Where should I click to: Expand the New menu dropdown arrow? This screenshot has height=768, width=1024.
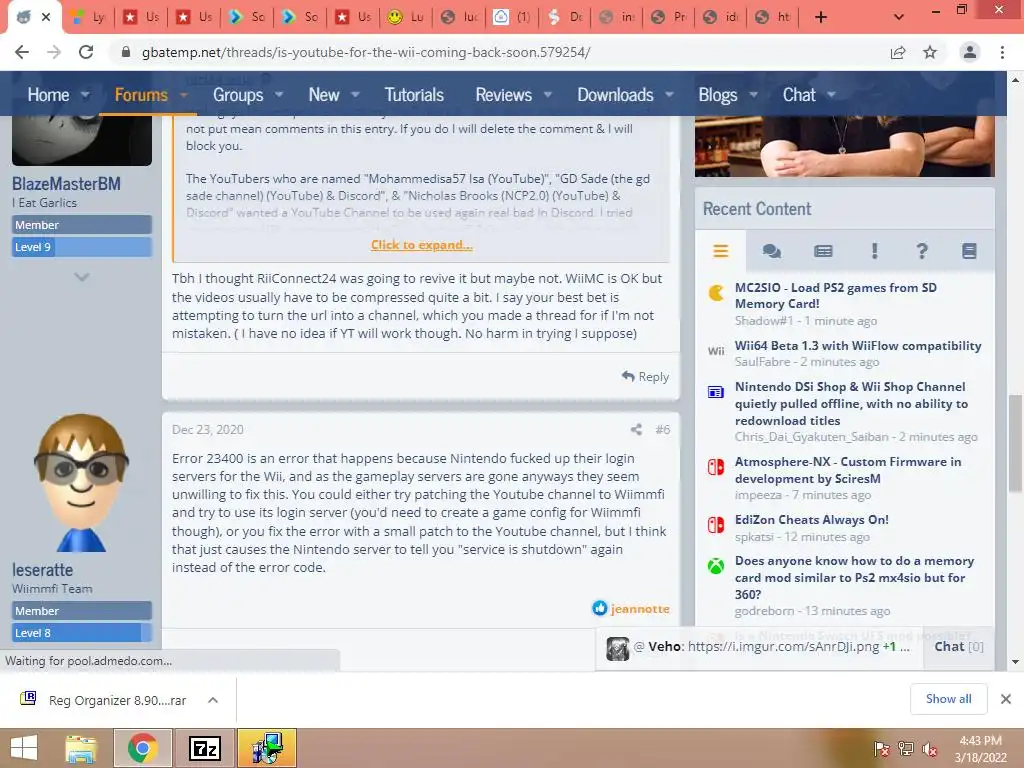point(355,95)
